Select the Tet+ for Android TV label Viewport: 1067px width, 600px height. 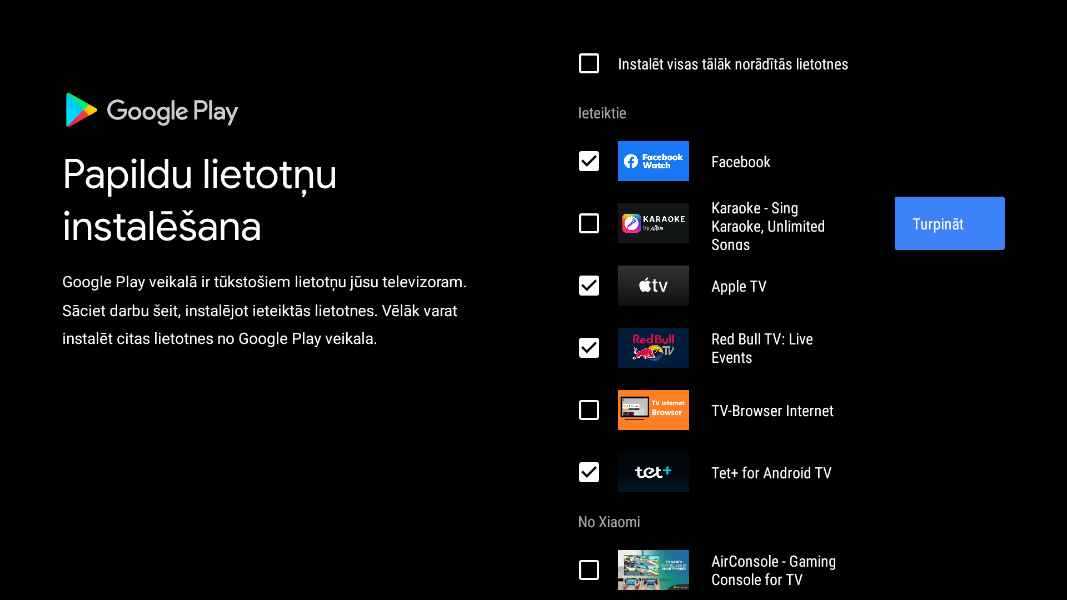pos(771,473)
